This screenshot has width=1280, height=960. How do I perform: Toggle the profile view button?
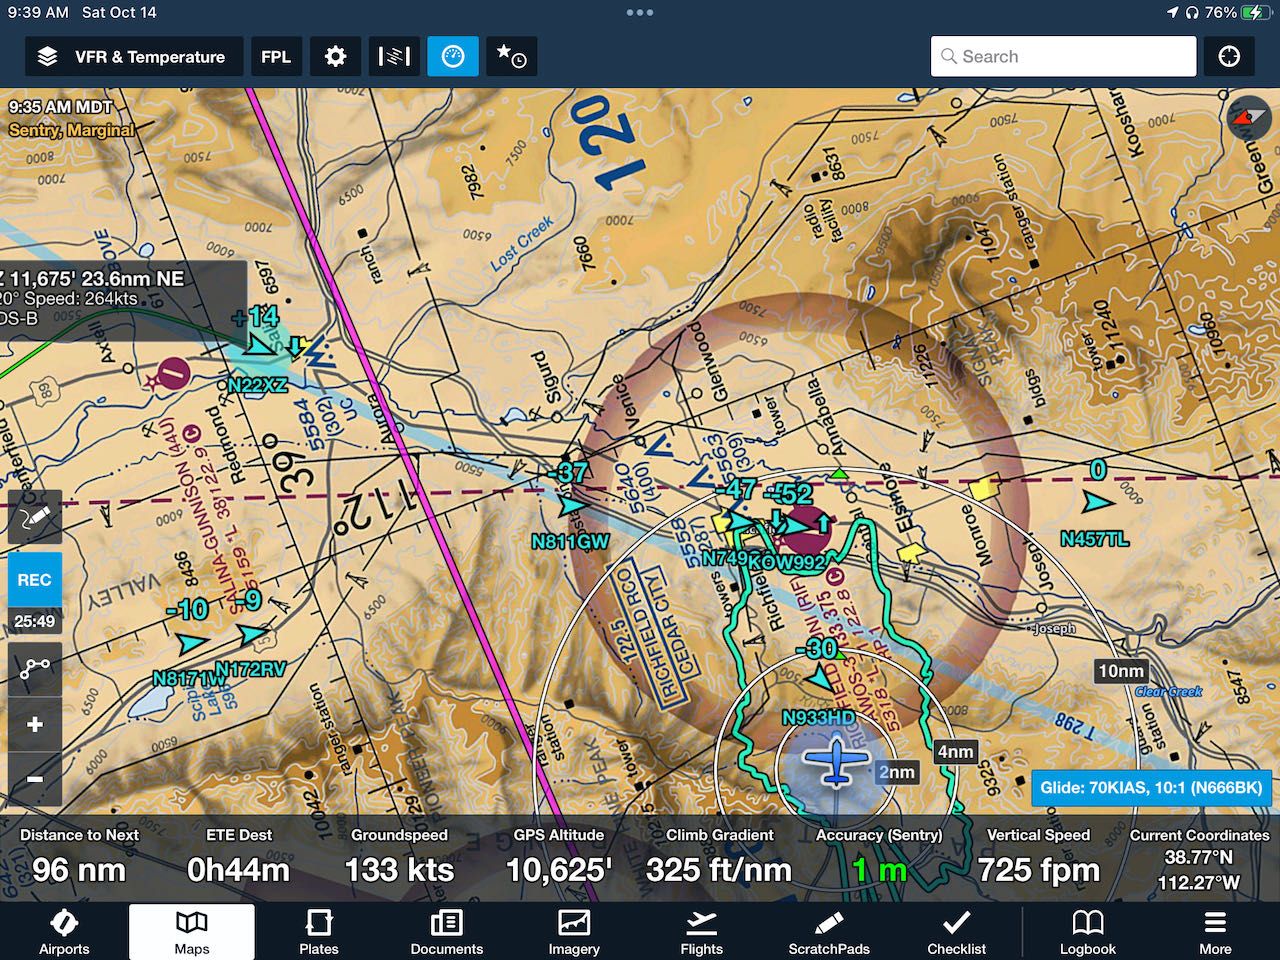coord(394,57)
